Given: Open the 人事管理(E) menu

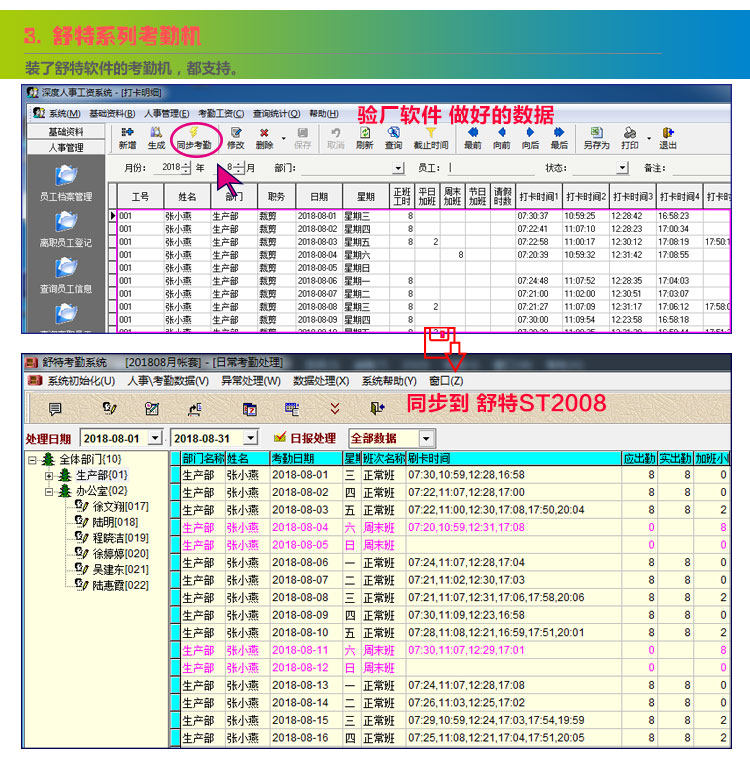Looking at the screenshot, I should pos(166,113).
